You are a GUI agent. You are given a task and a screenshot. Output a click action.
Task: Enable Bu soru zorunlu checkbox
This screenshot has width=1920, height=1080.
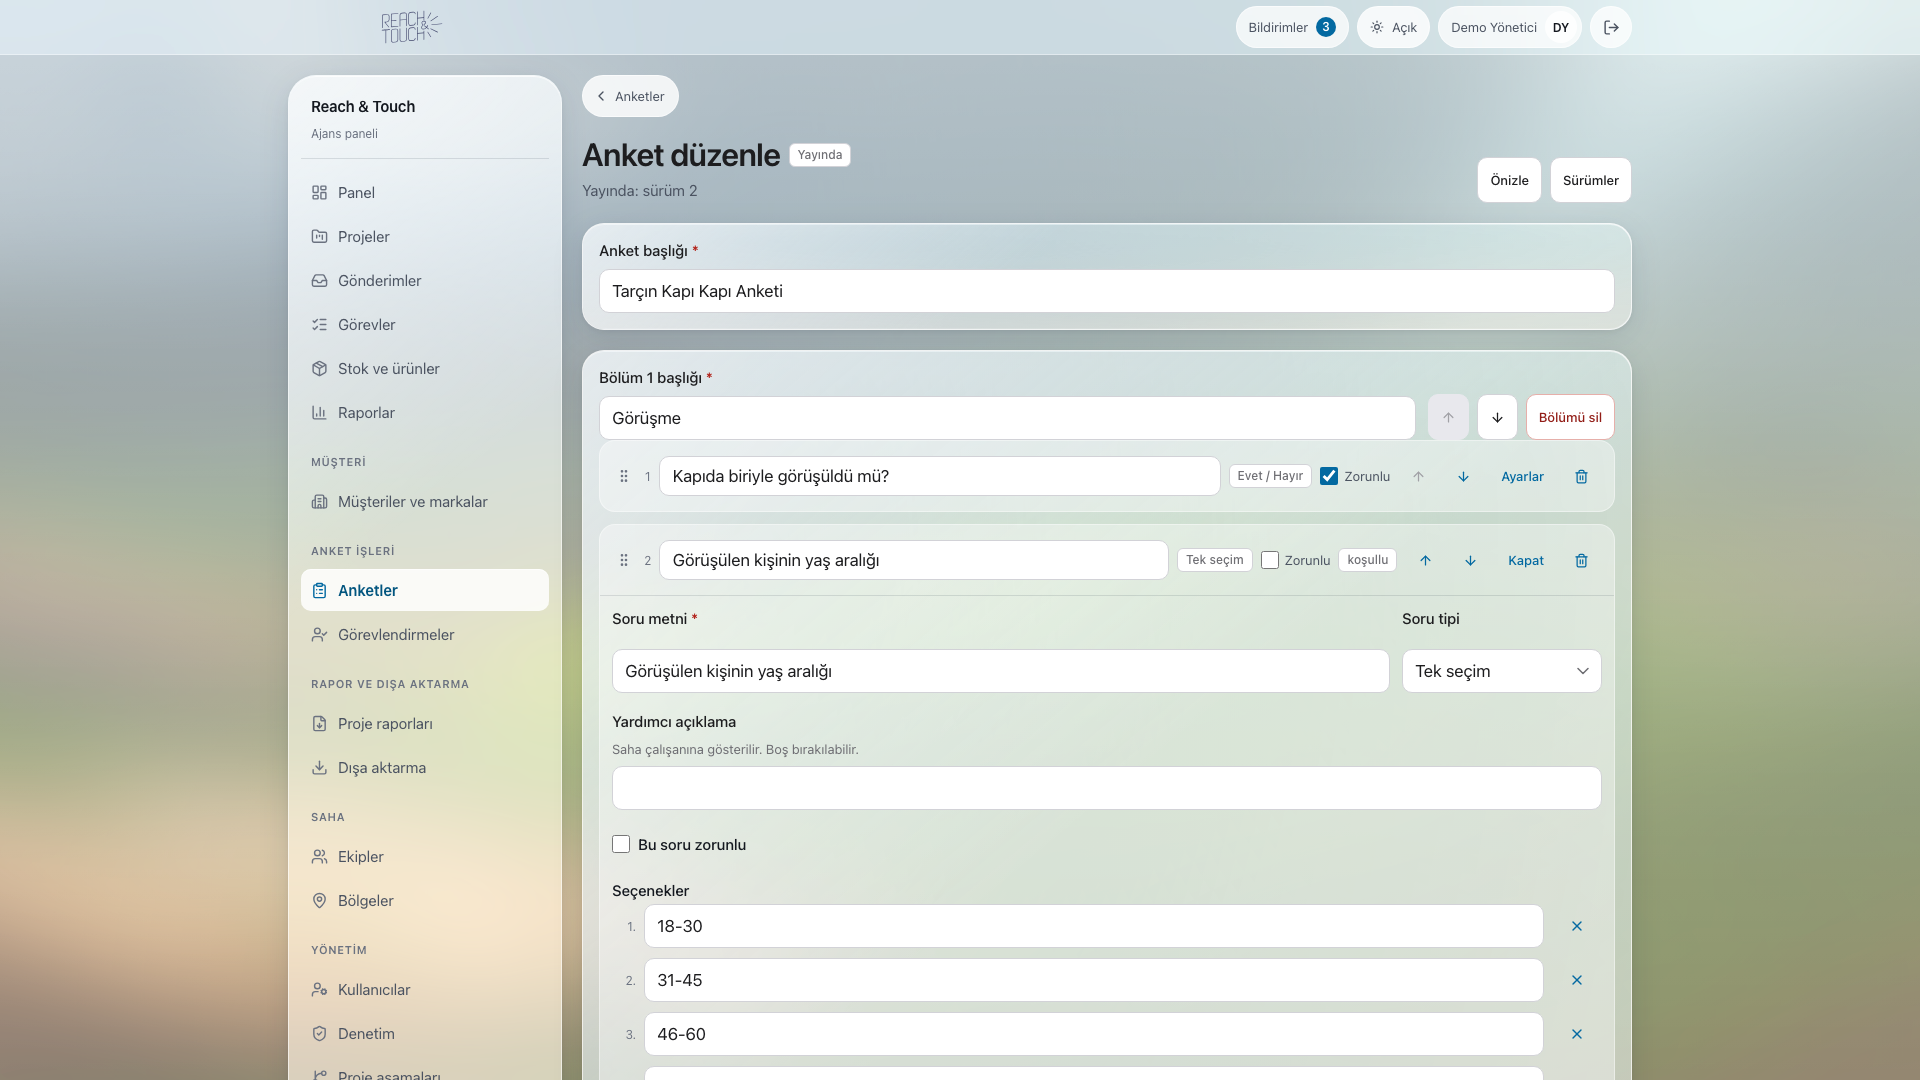tap(621, 845)
